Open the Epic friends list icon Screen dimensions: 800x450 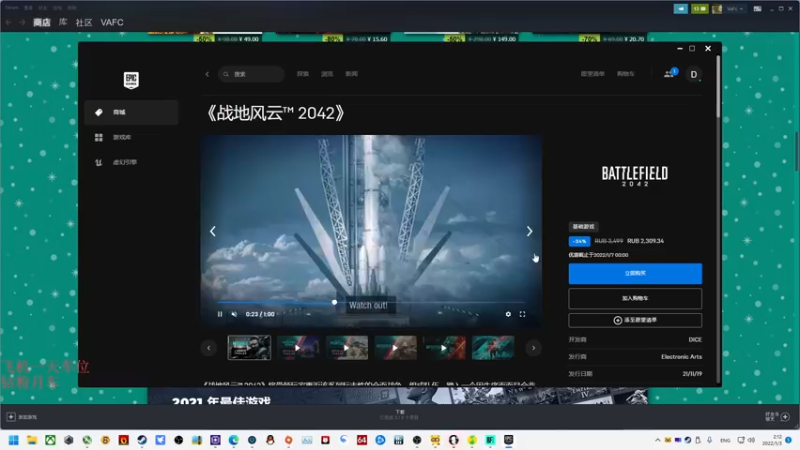pyautogui.click(x=670, y=73)
